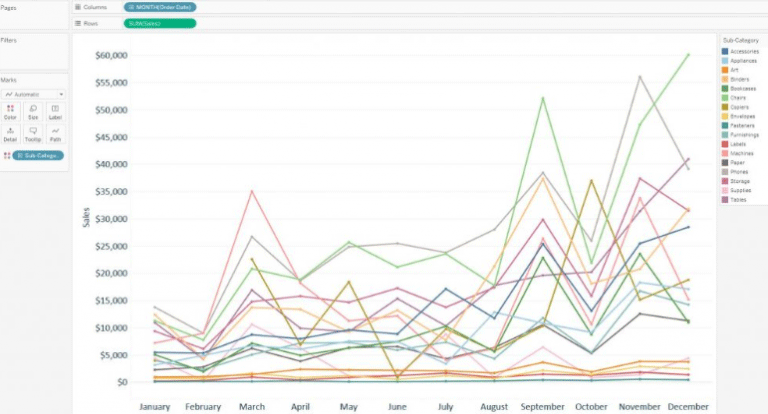This screenshot has width=768, height=414.
Task: Click the Filters shelf header
Action: 9,40
